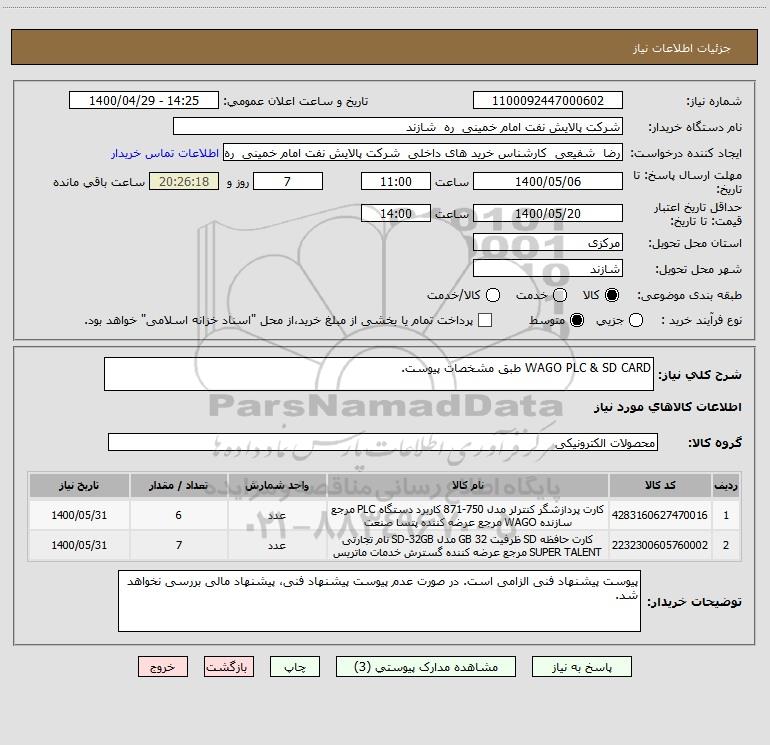The height and width of the screenshot is (745, 770).
Task: Click row number 2 in table
Action: (726, 545)
